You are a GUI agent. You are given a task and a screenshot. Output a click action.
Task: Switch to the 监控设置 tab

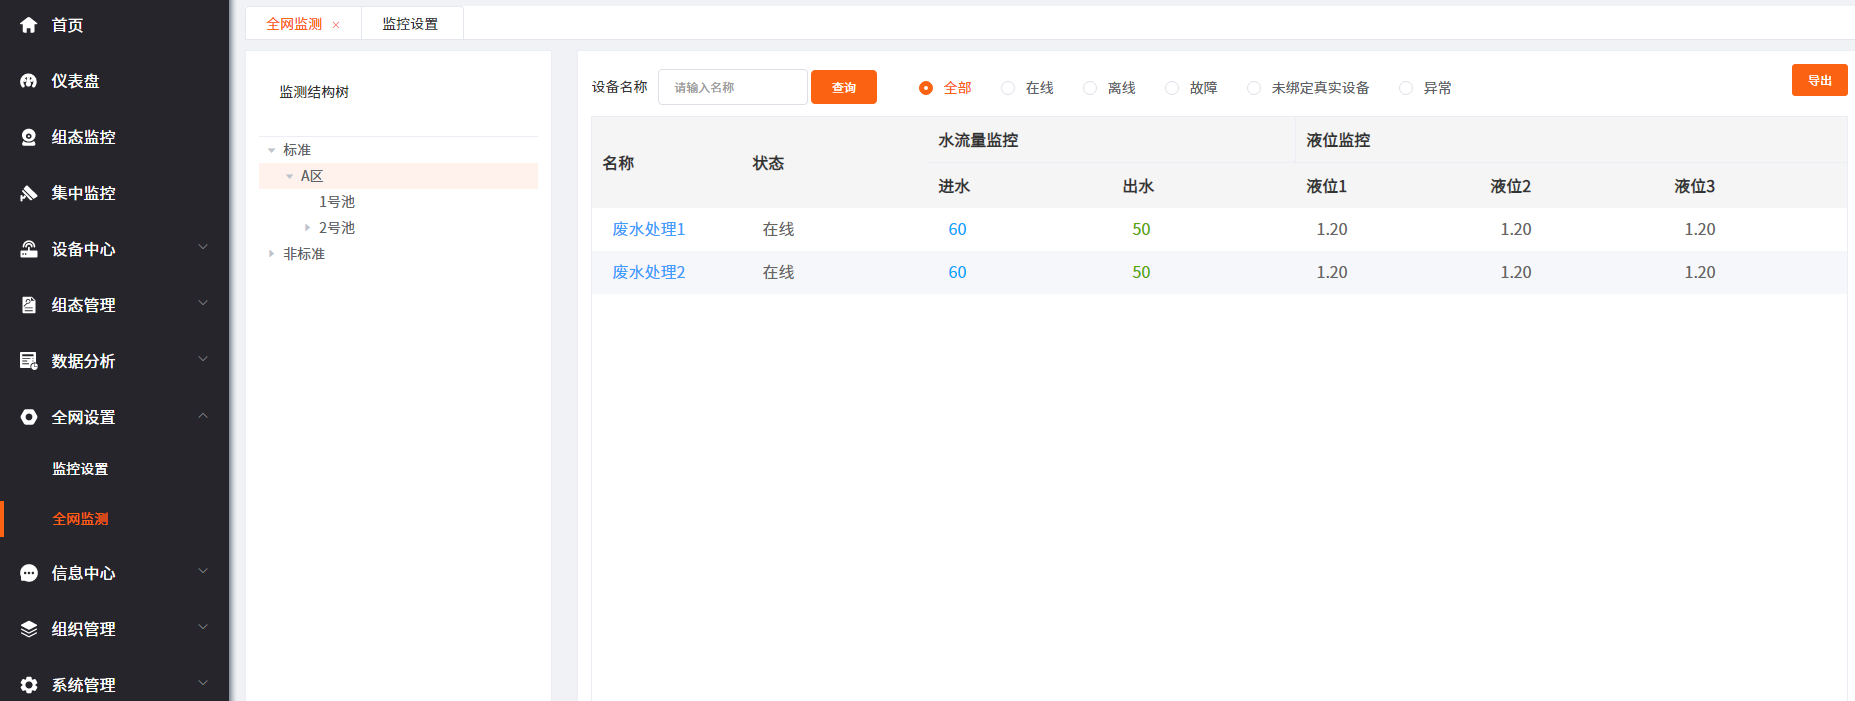(410, 24)
